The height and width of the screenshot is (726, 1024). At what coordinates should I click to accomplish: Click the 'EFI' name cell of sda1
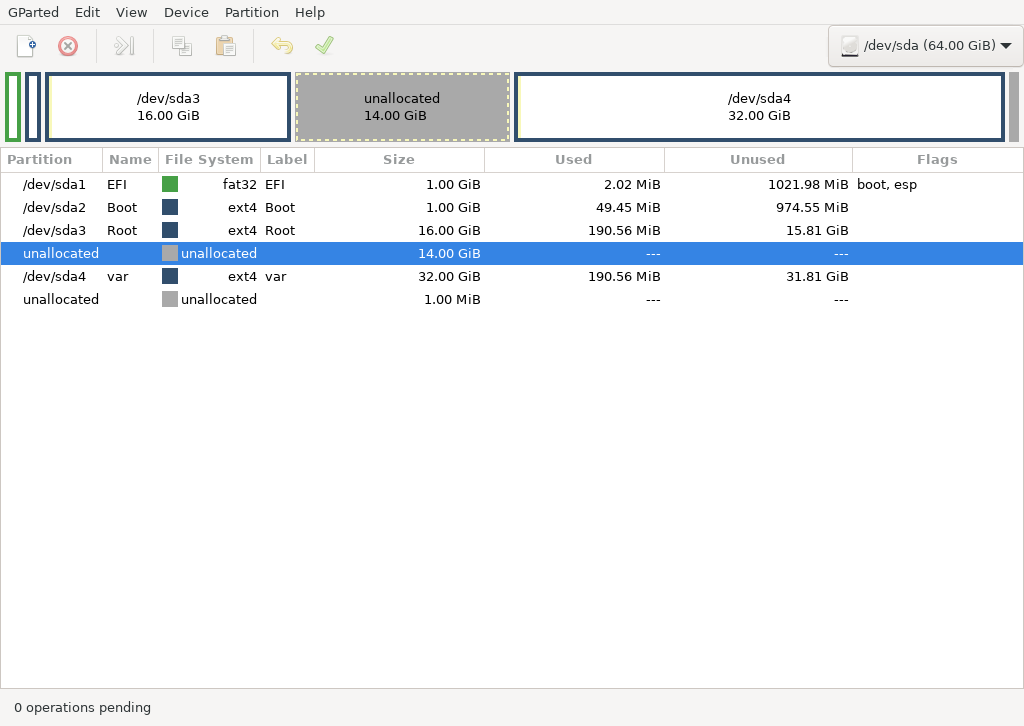(x=117, y=185)
